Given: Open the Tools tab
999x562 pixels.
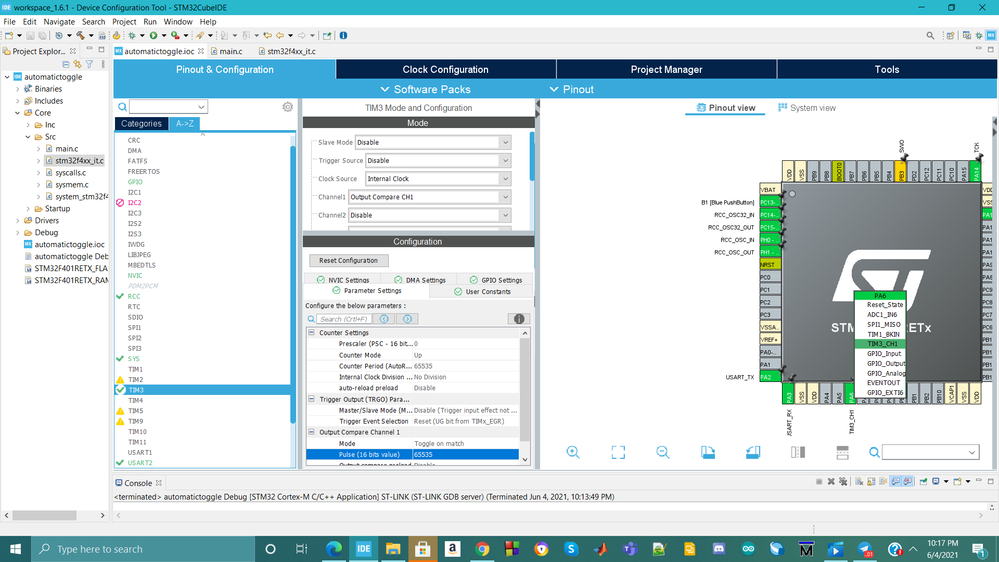Looking at the screenshot, I should tap(887, 69).
